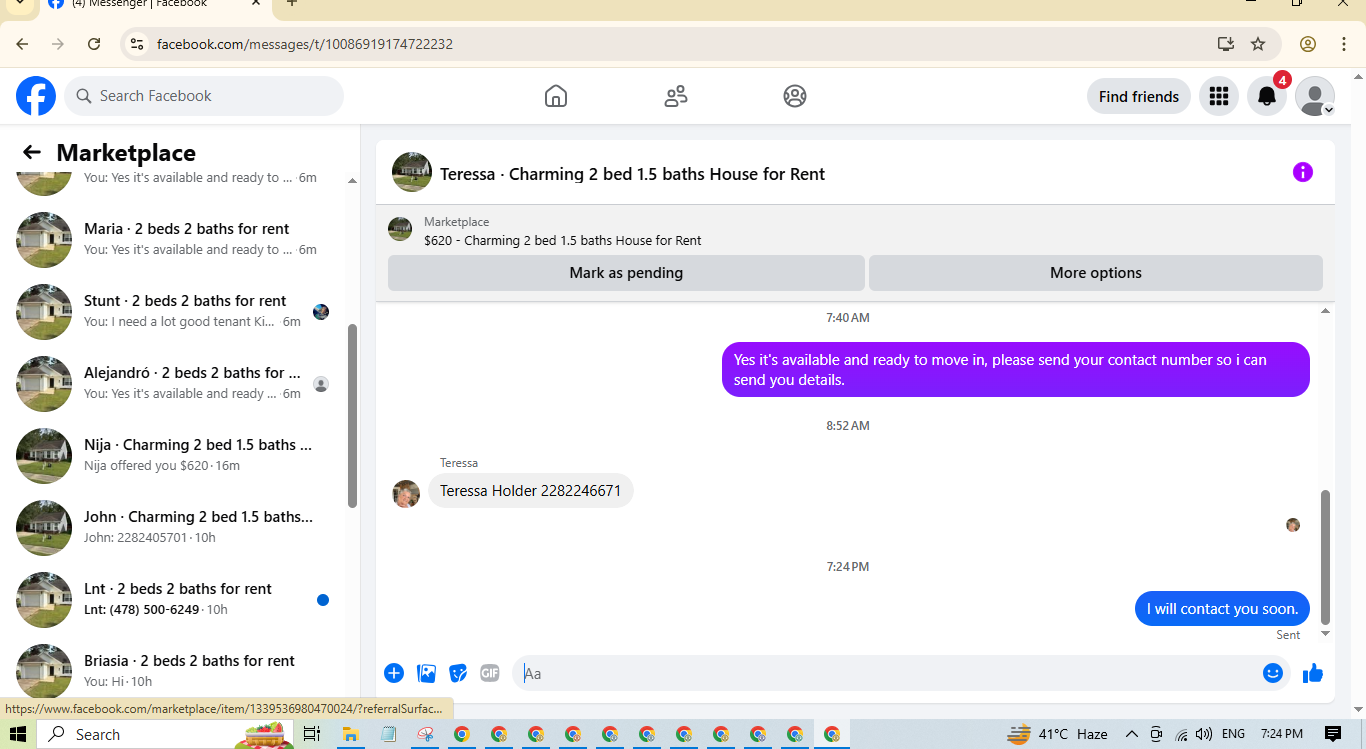Attach a file with the photo icon
This screenshot has width=1366, height=749.
pos(426,673)
